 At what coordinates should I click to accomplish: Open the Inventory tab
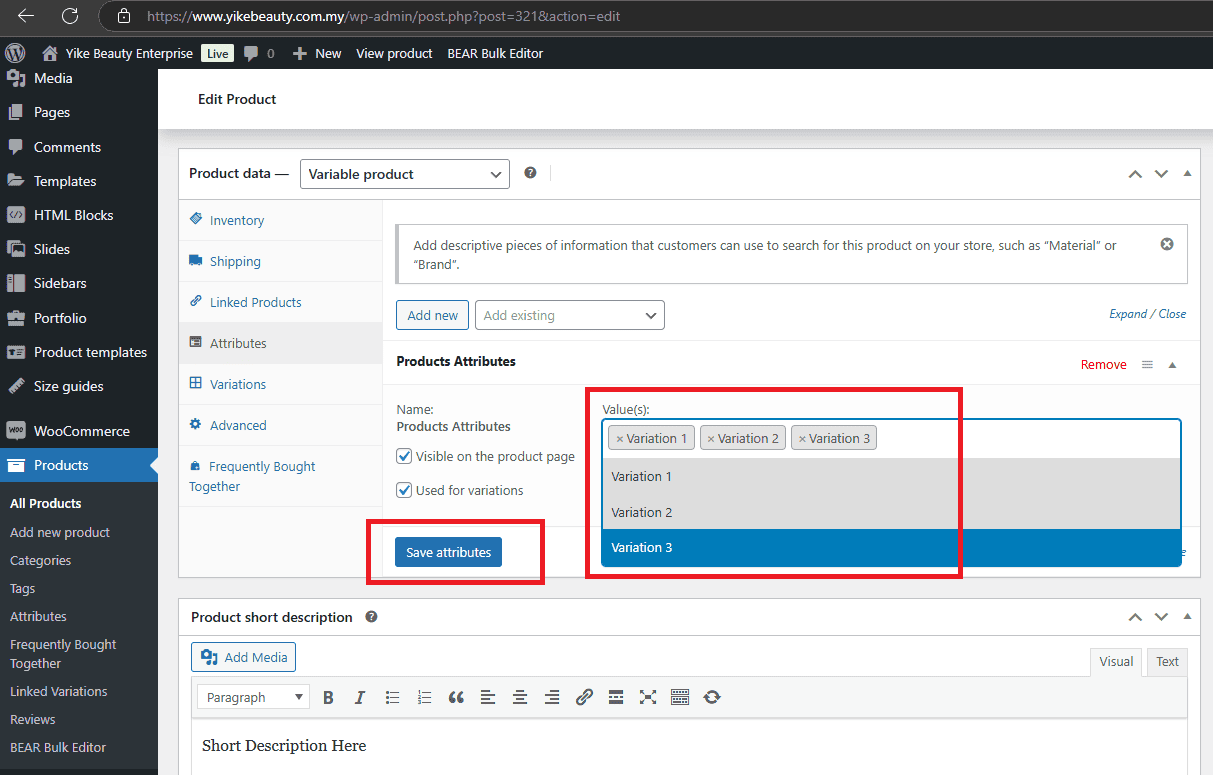281,220
